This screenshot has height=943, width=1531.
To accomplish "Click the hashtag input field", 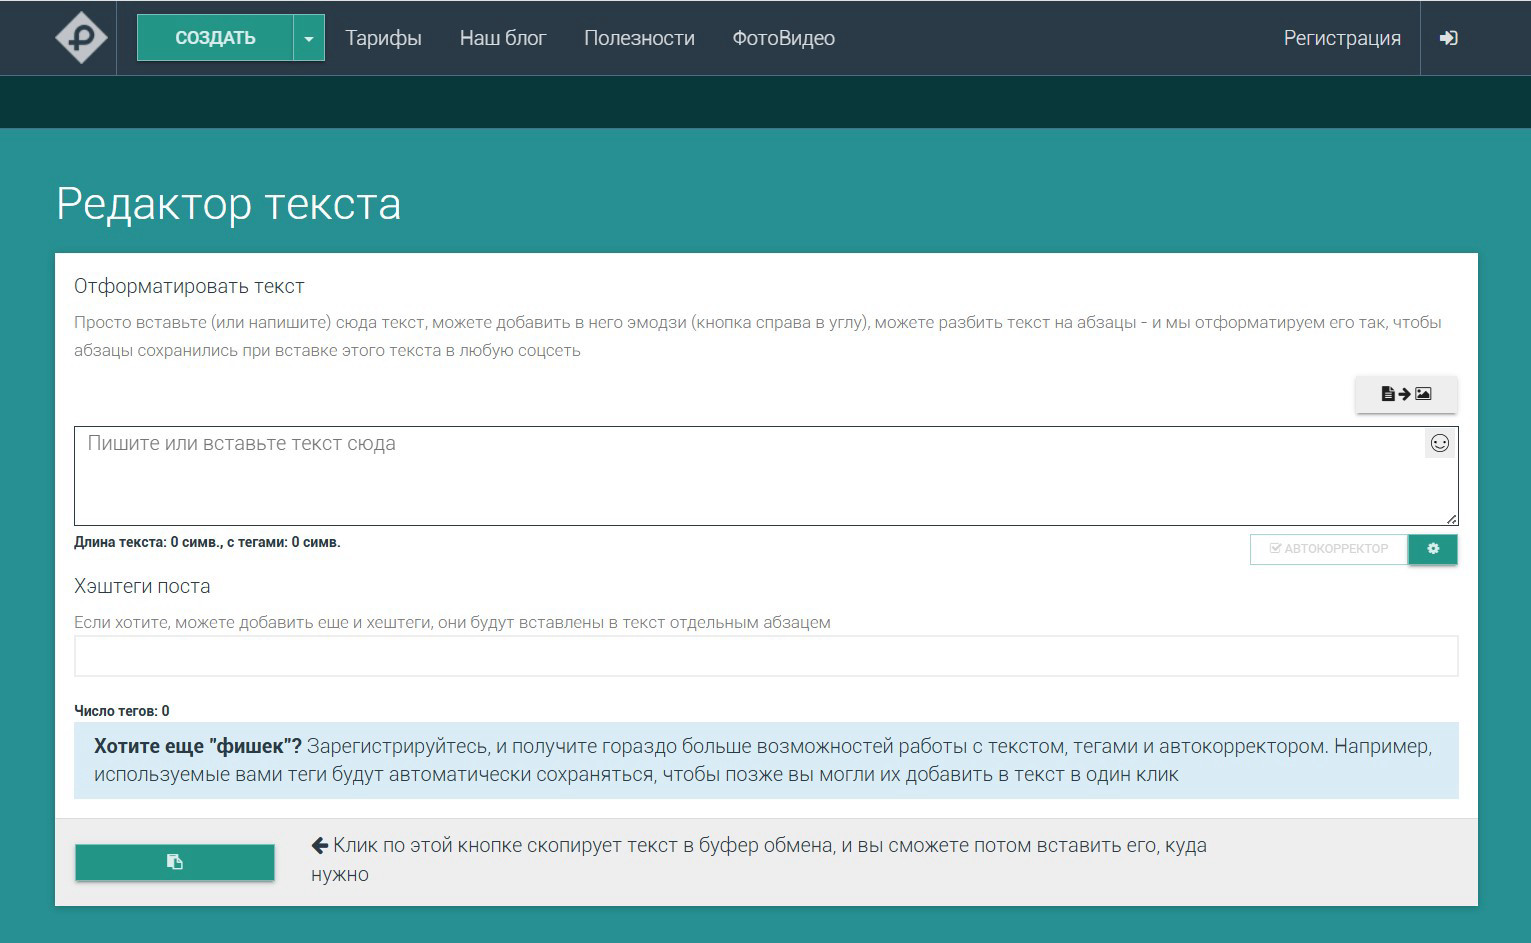I will pyautogui.click(x=765, y=656).
